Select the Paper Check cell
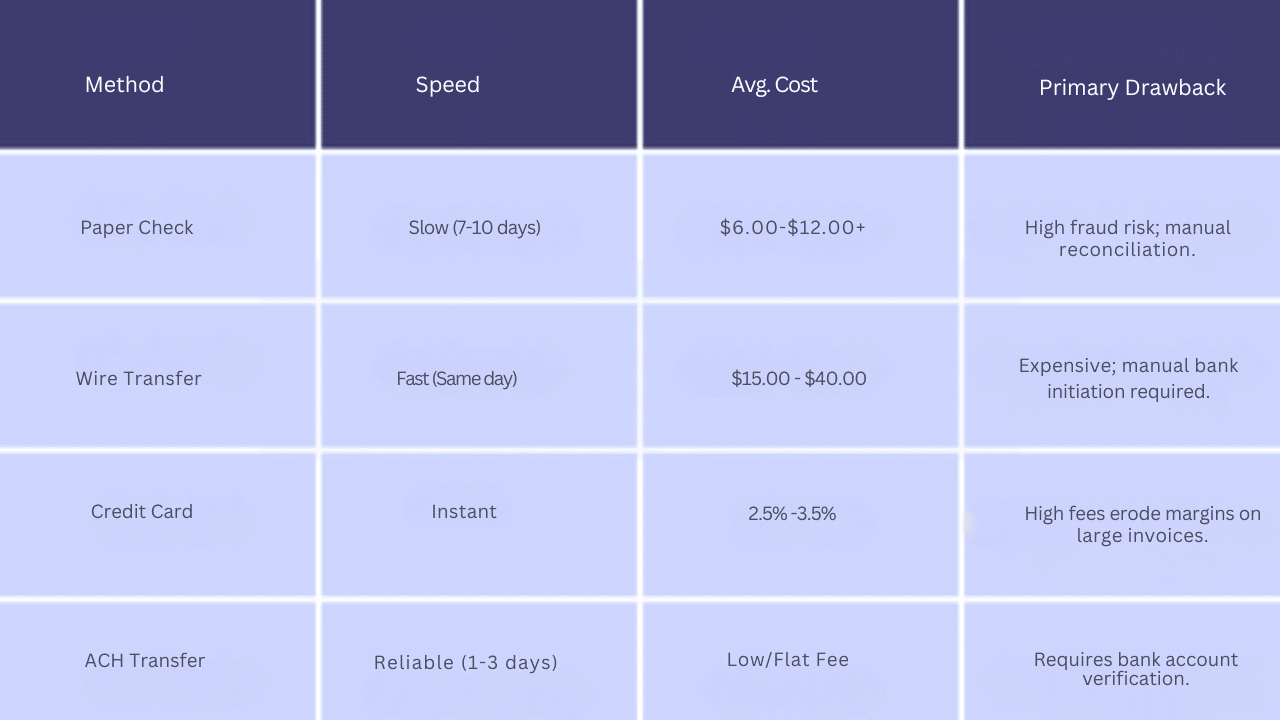 (x=137, y=228)
